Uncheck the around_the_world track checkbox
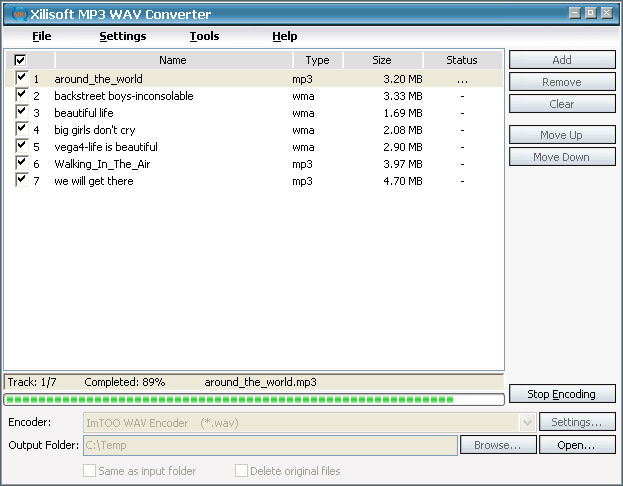The width and height of the screenshot is (623, 486). (x=21, y=78)
